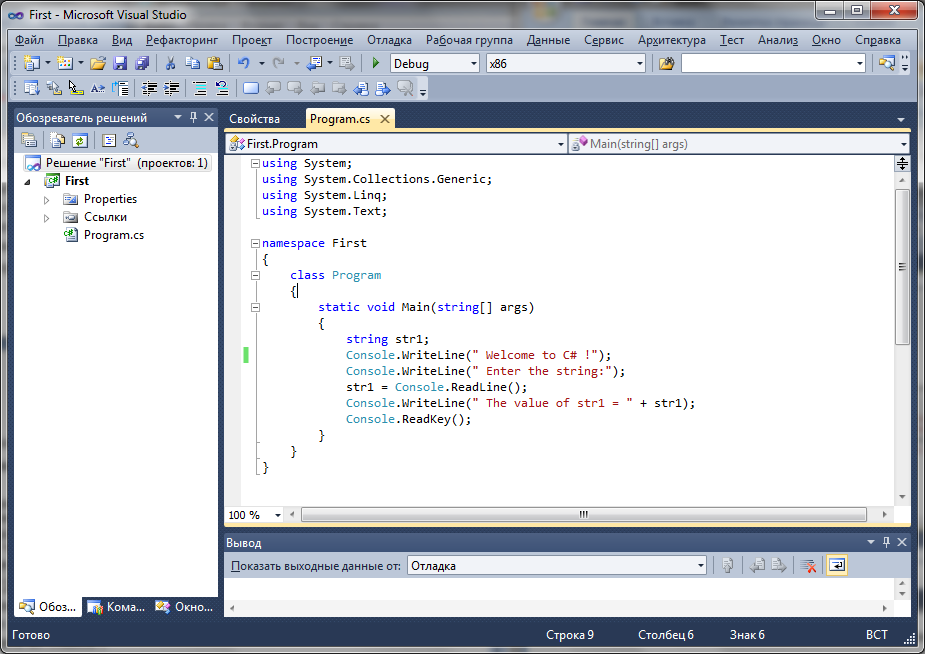Click the editor horizontal scrollbar thumb

tap(583, 514)
